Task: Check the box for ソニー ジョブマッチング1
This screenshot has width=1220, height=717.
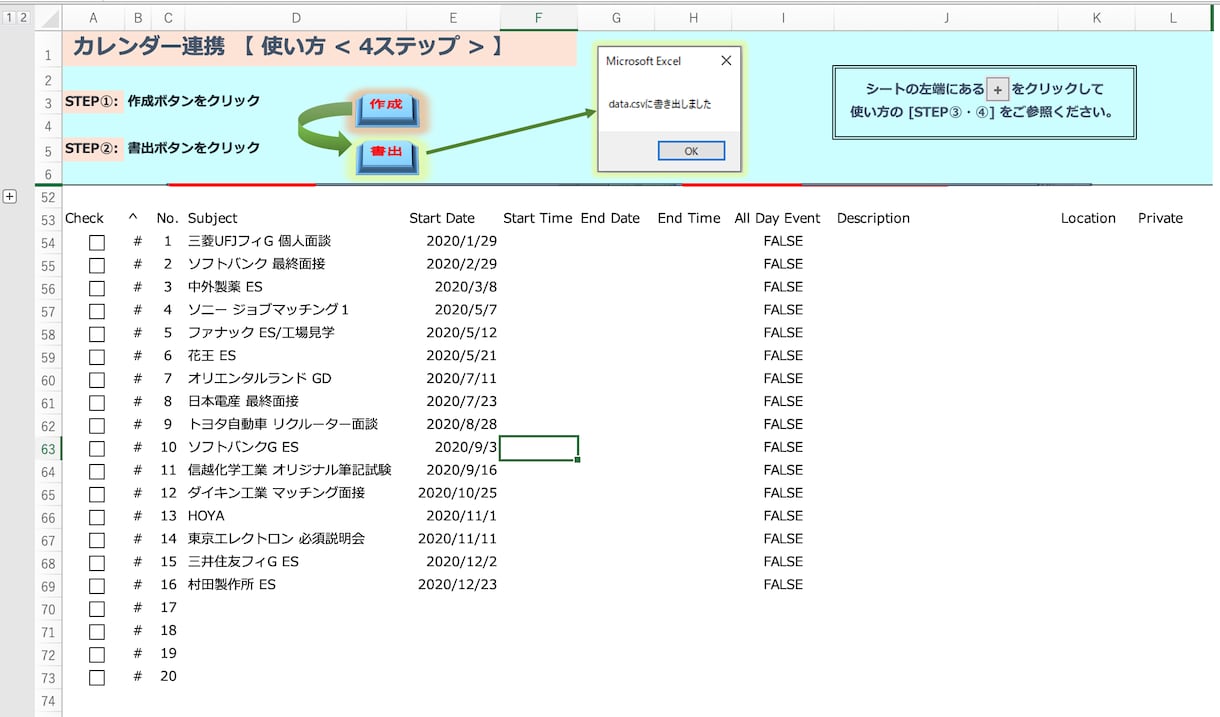Action: (96, 311)
